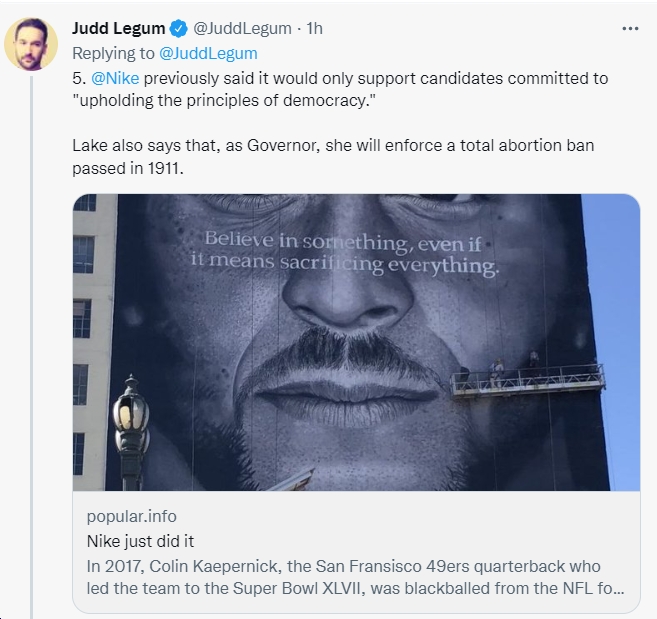
Task: Click the @Nike mention
Action: pyautogui.click(x=115, y=78)
